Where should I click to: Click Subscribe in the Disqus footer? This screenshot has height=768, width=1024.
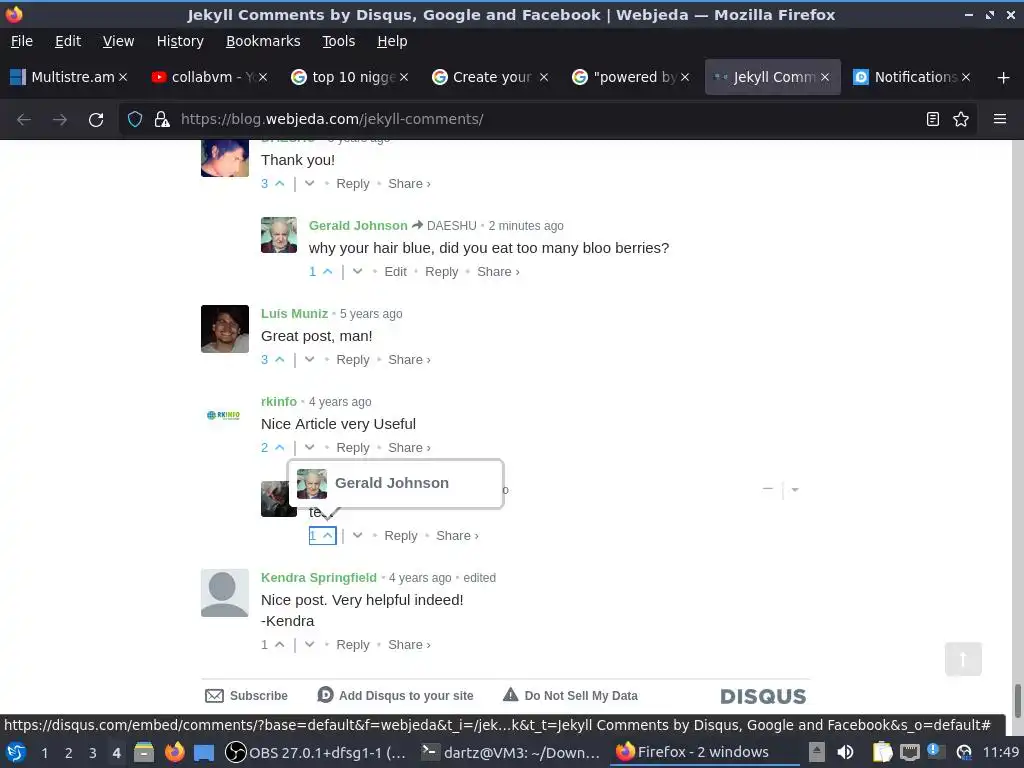click(x=246, y=696)
